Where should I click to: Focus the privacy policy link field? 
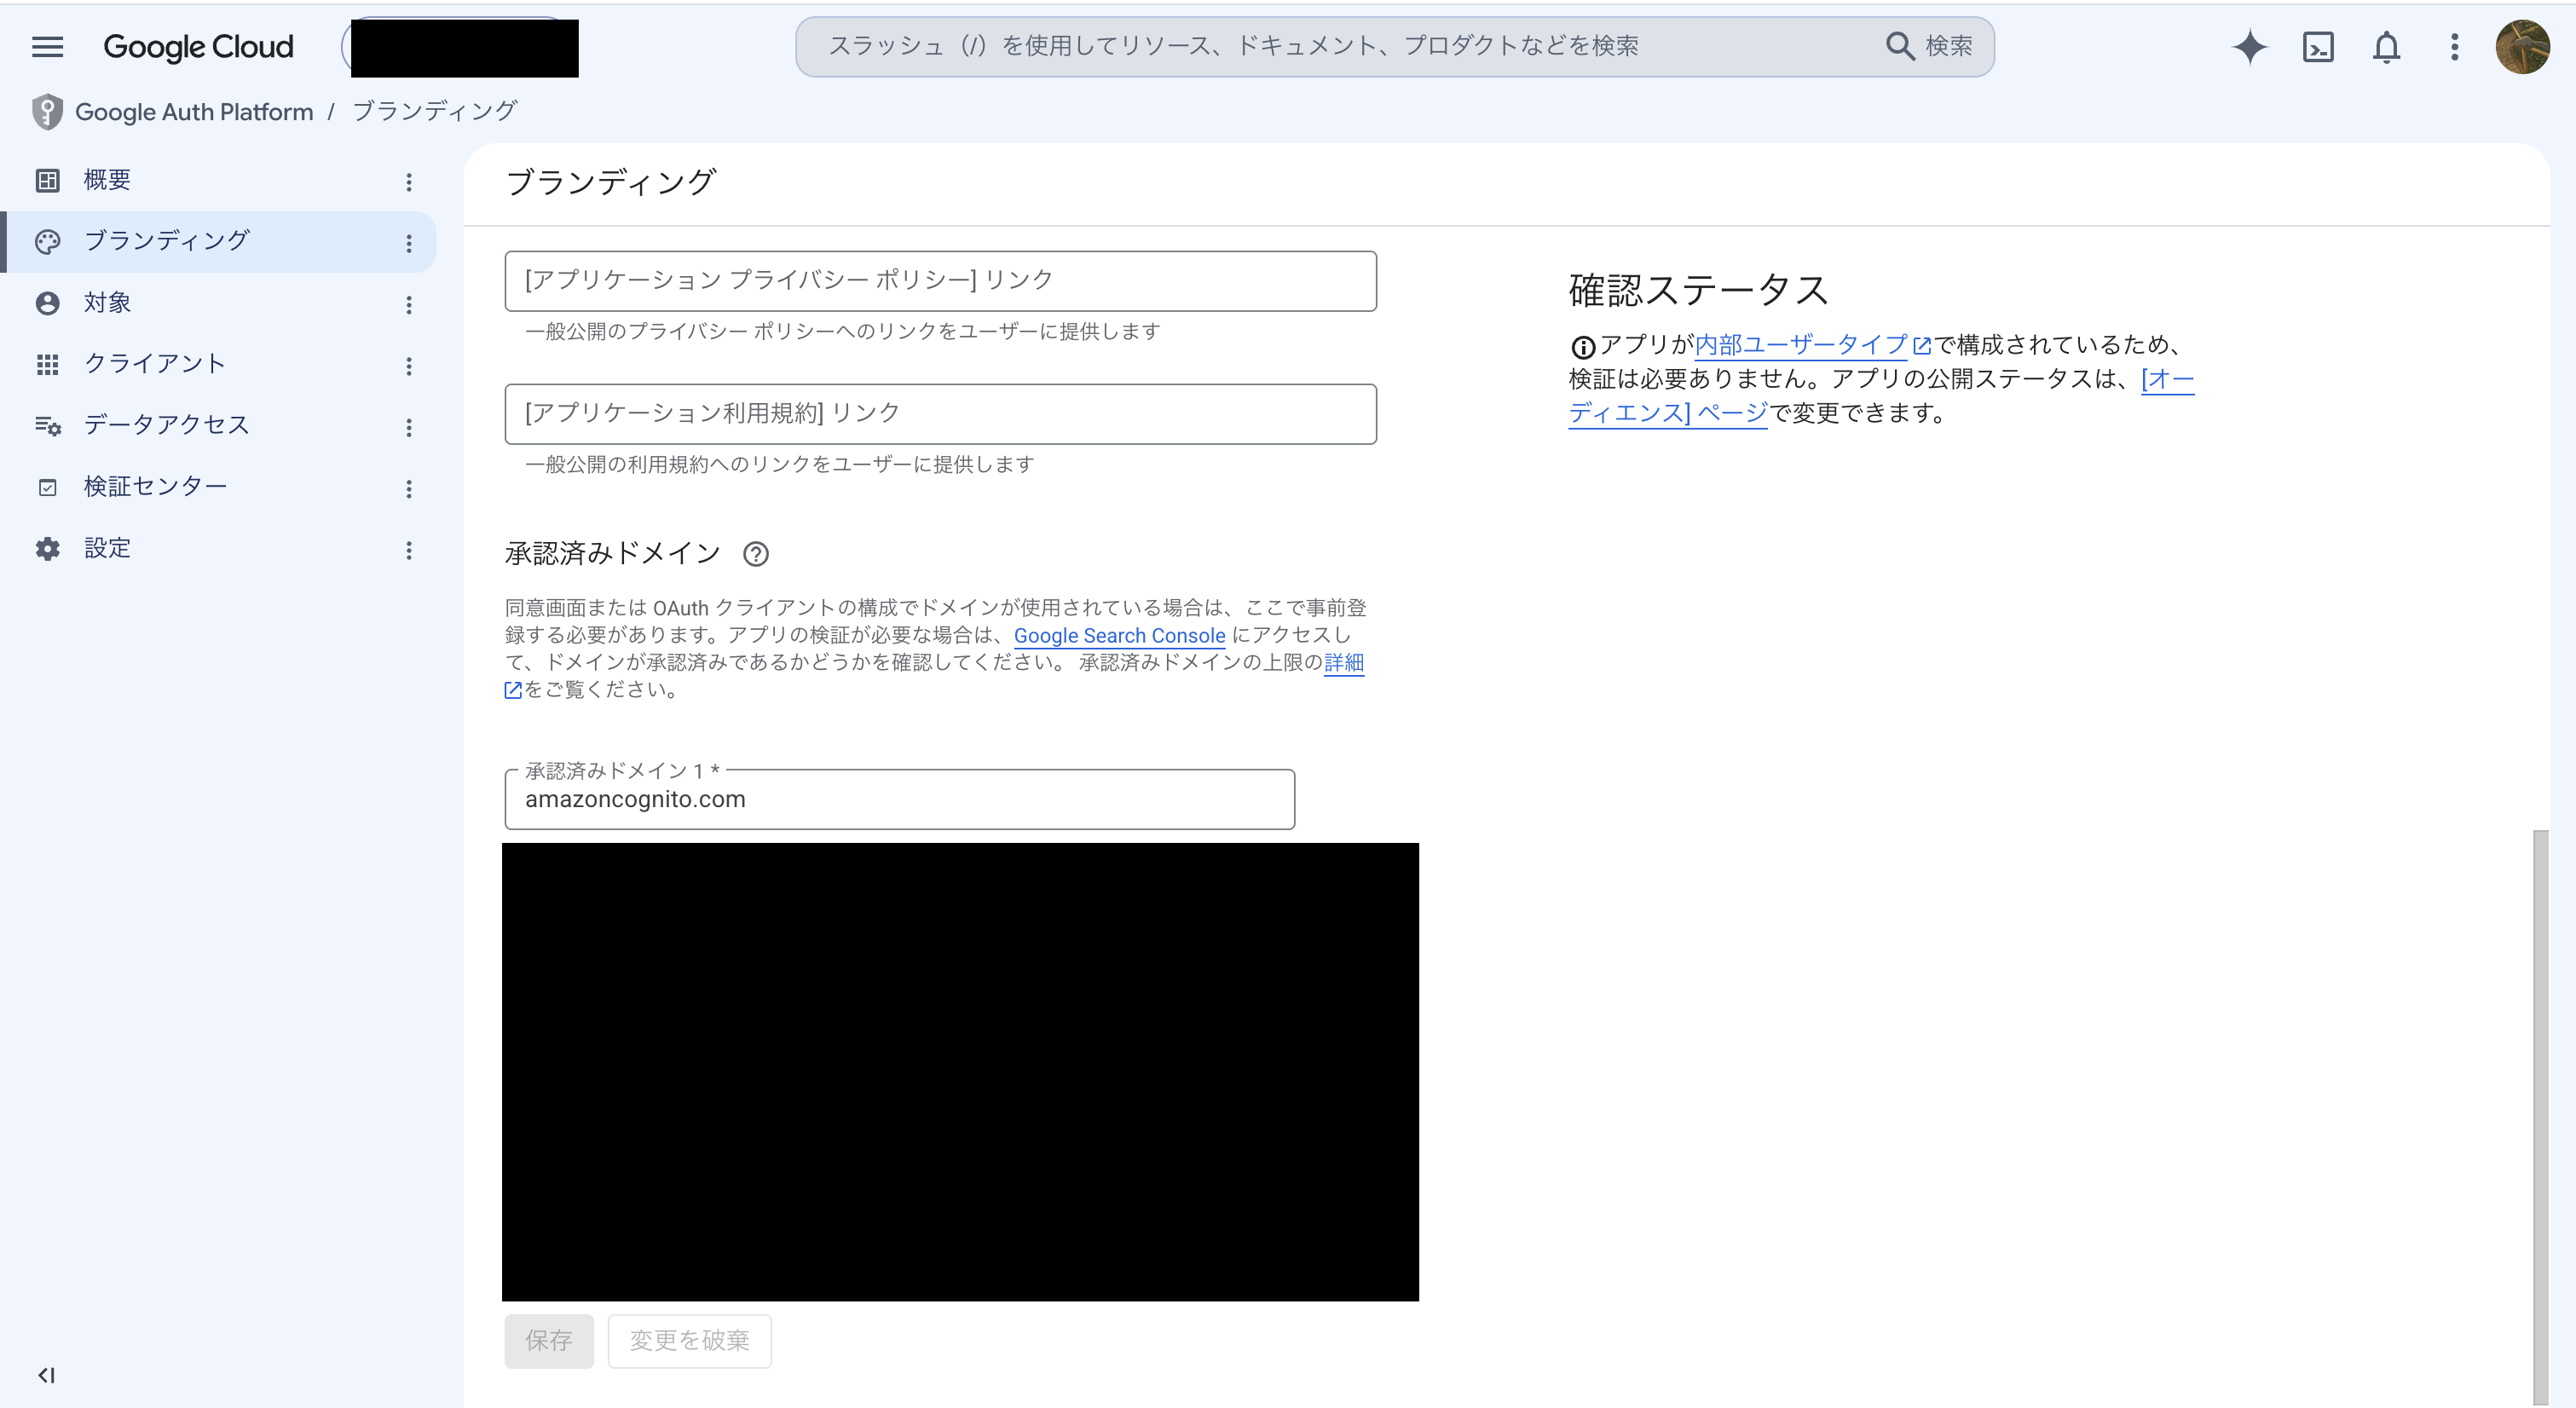pos(940,281)
